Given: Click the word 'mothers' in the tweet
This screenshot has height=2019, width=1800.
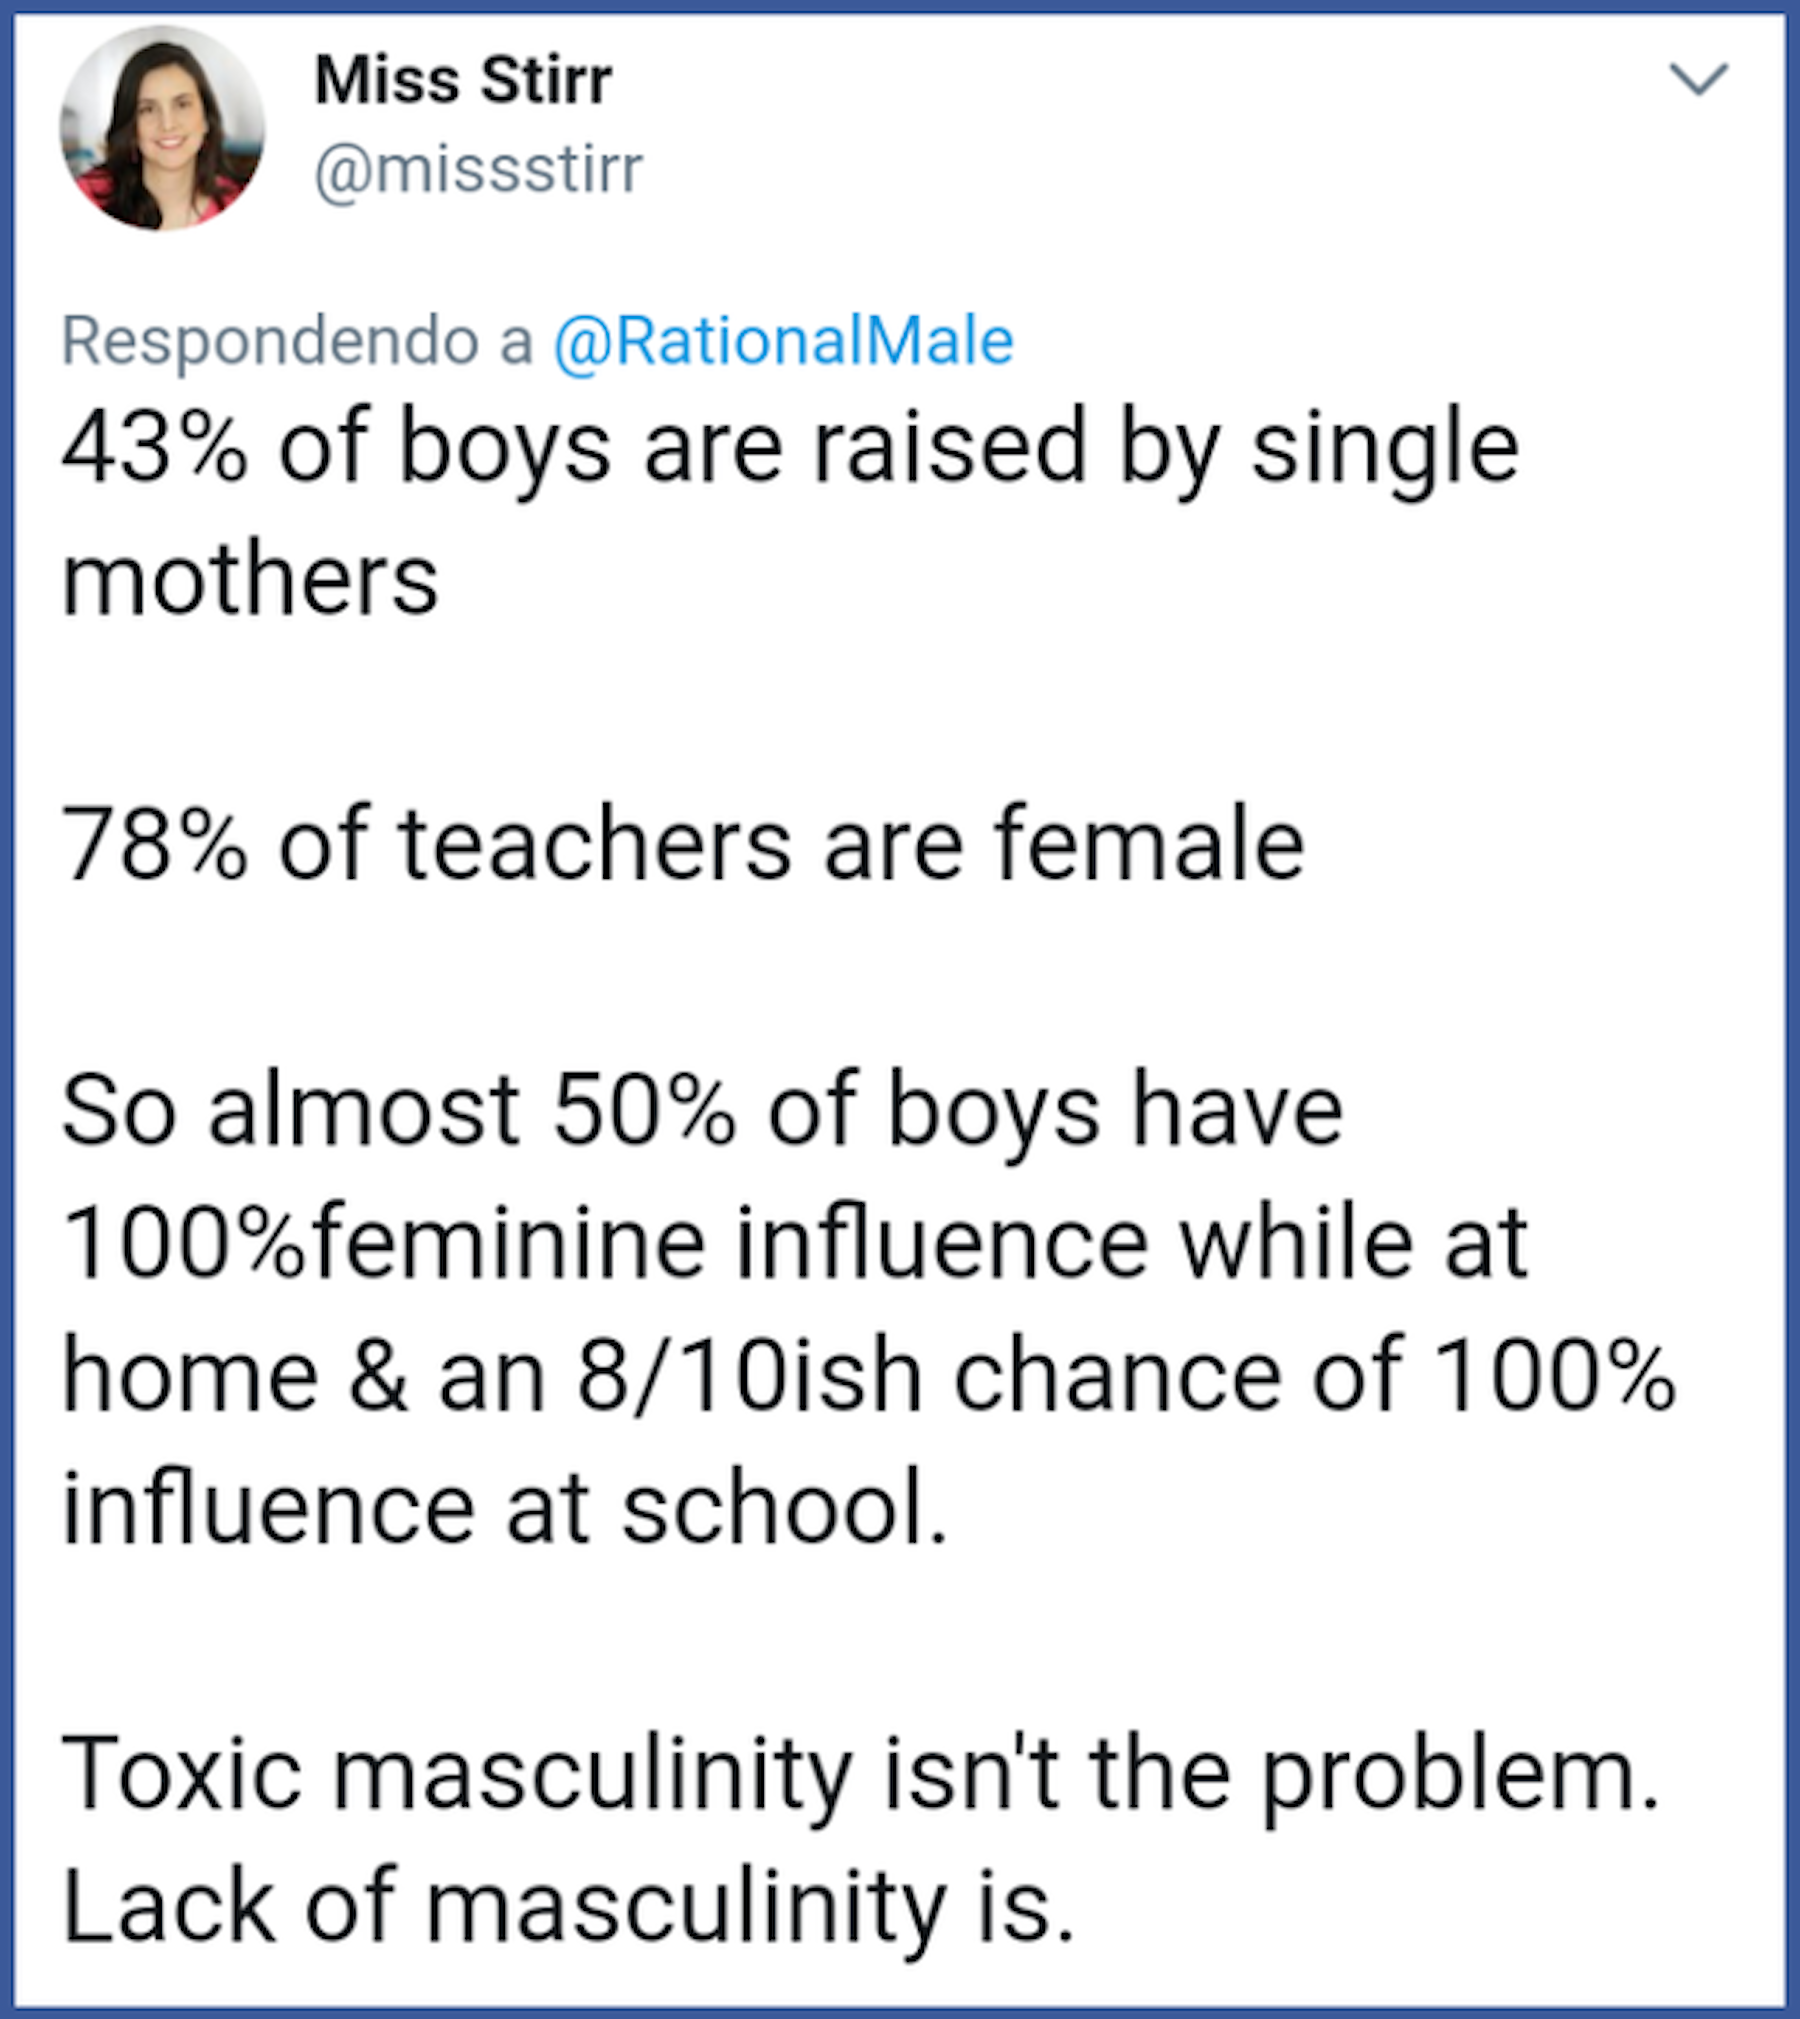Looking at the screenshot, I should (250, 580).
